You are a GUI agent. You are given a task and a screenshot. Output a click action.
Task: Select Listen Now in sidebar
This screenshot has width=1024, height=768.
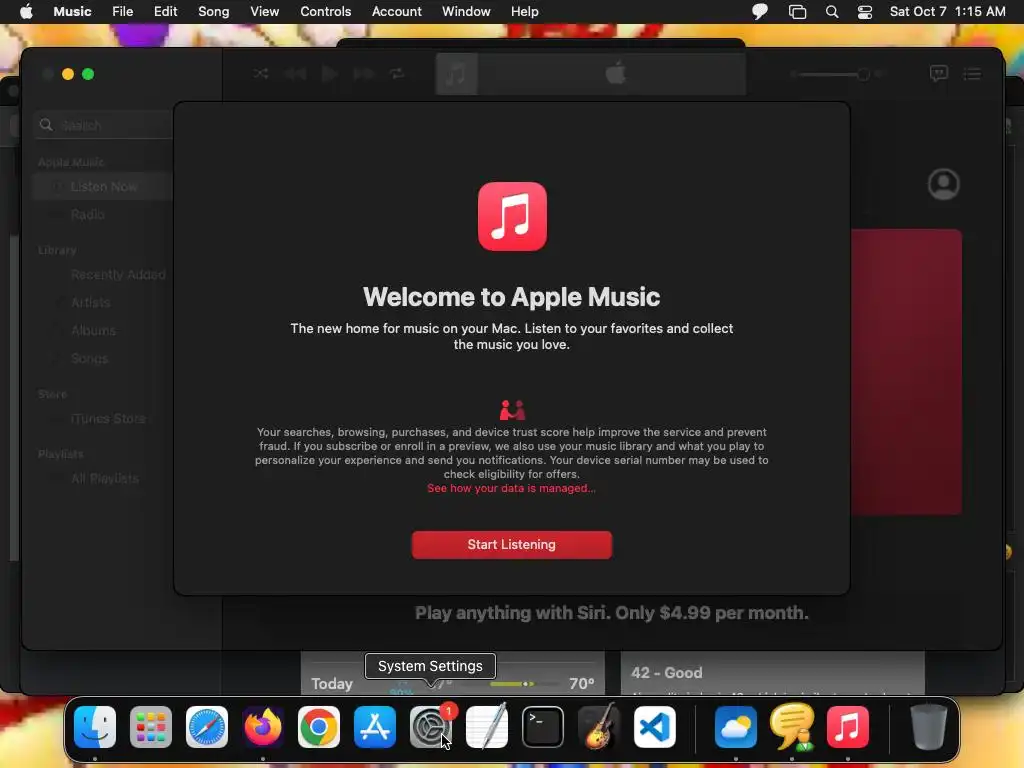point(103,187)
